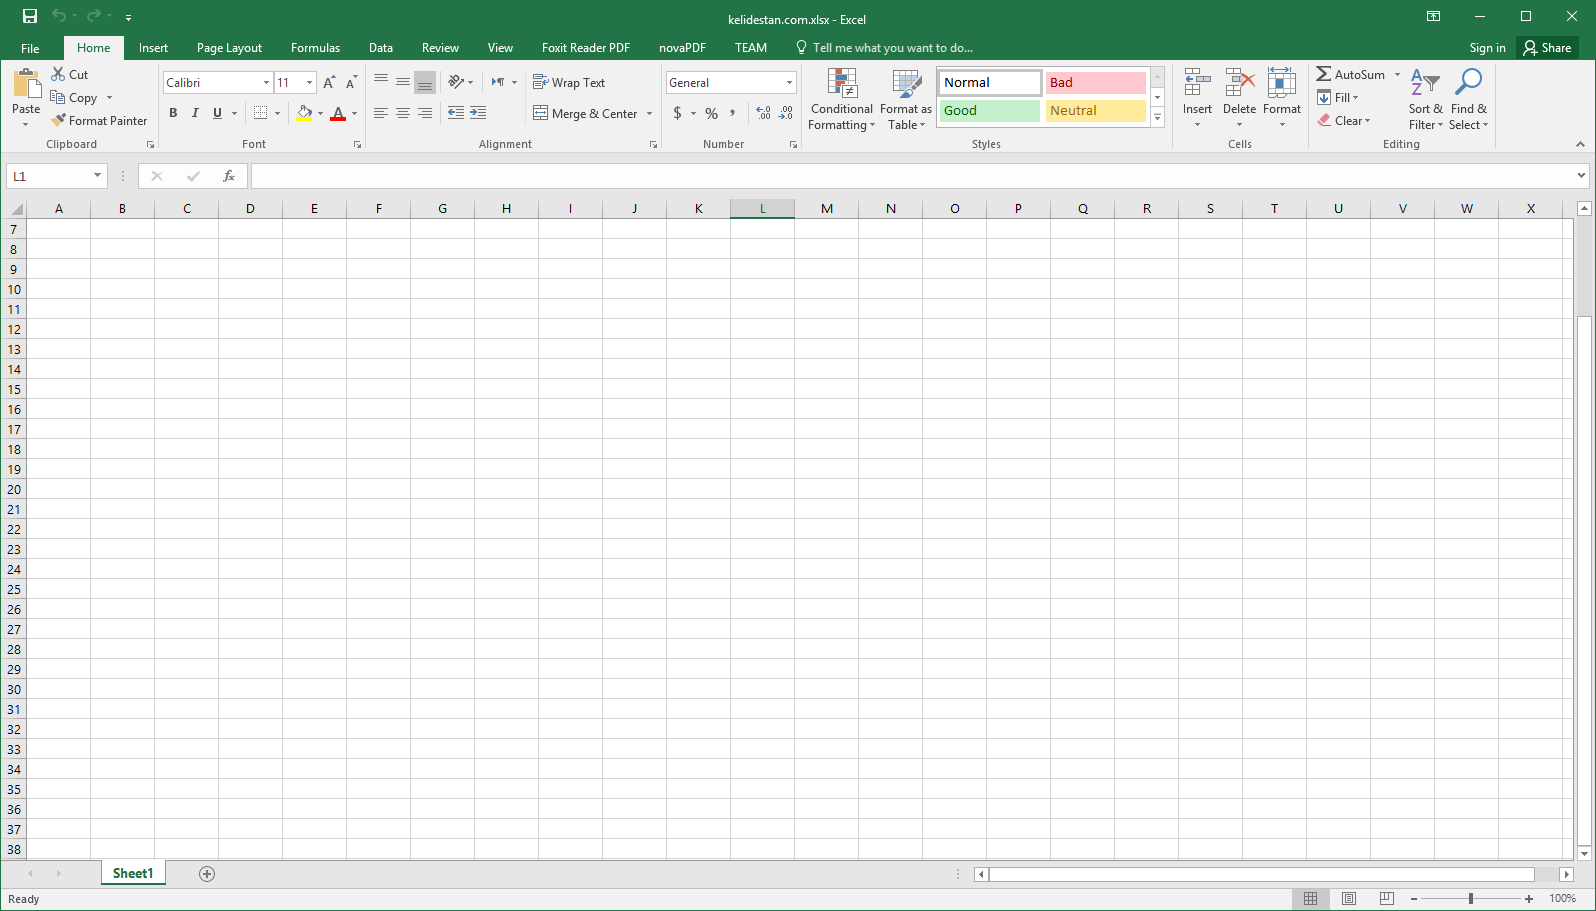
Task: Toggle Center horizontal alignment
Action: coord(403,113)
